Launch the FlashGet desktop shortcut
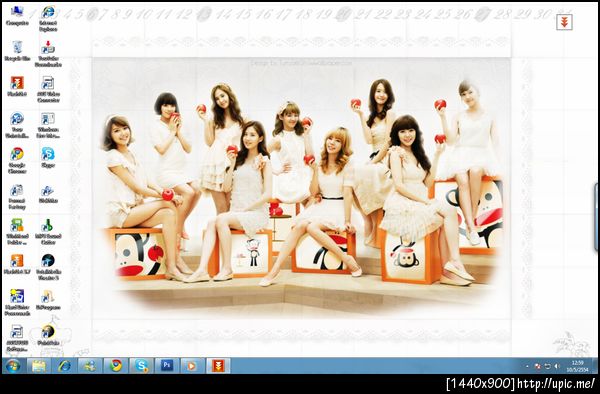 [x=17, y=86]
